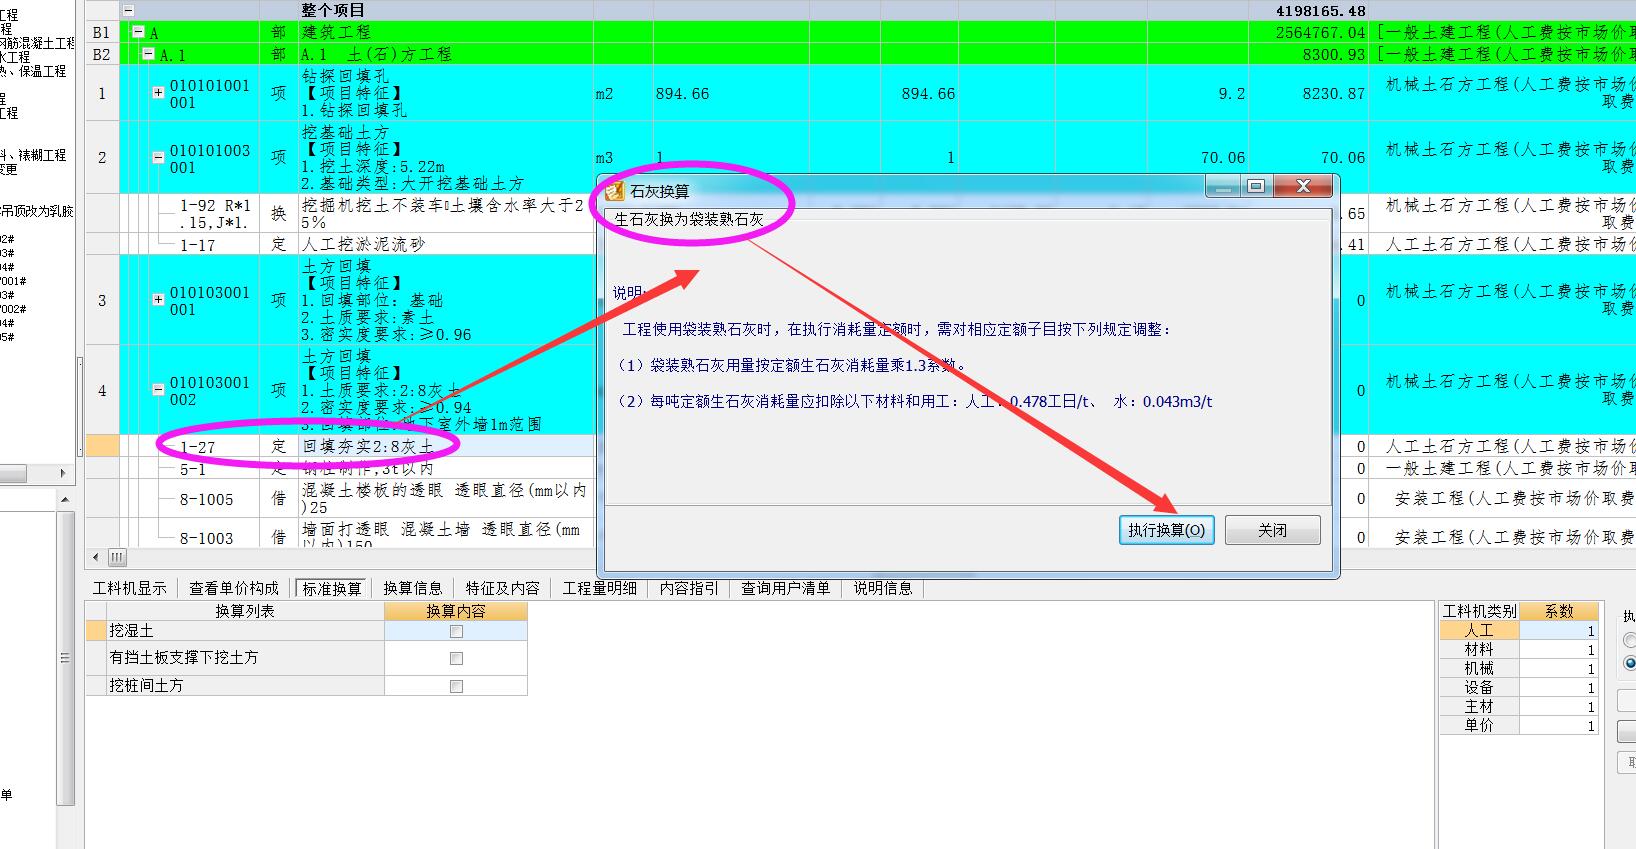Click the B1 row header

click(102, 33)
